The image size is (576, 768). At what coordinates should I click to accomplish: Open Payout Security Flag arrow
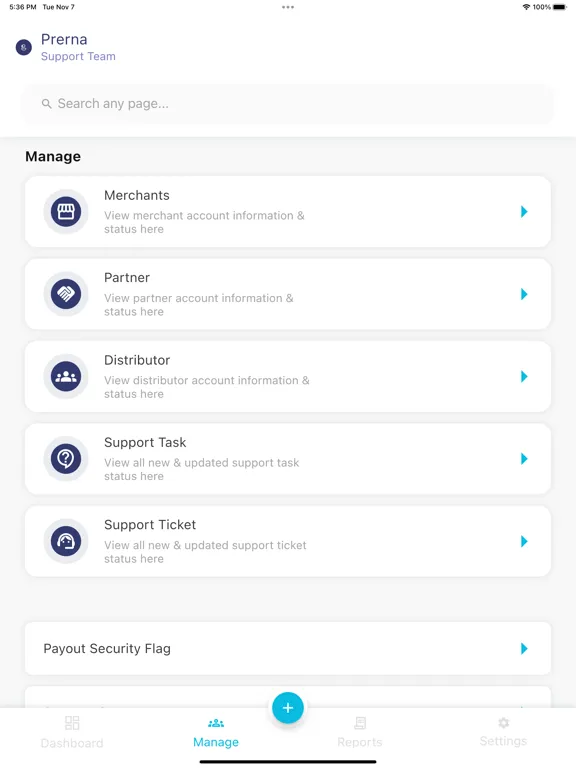pyautogui.click(x=524, y=648)
